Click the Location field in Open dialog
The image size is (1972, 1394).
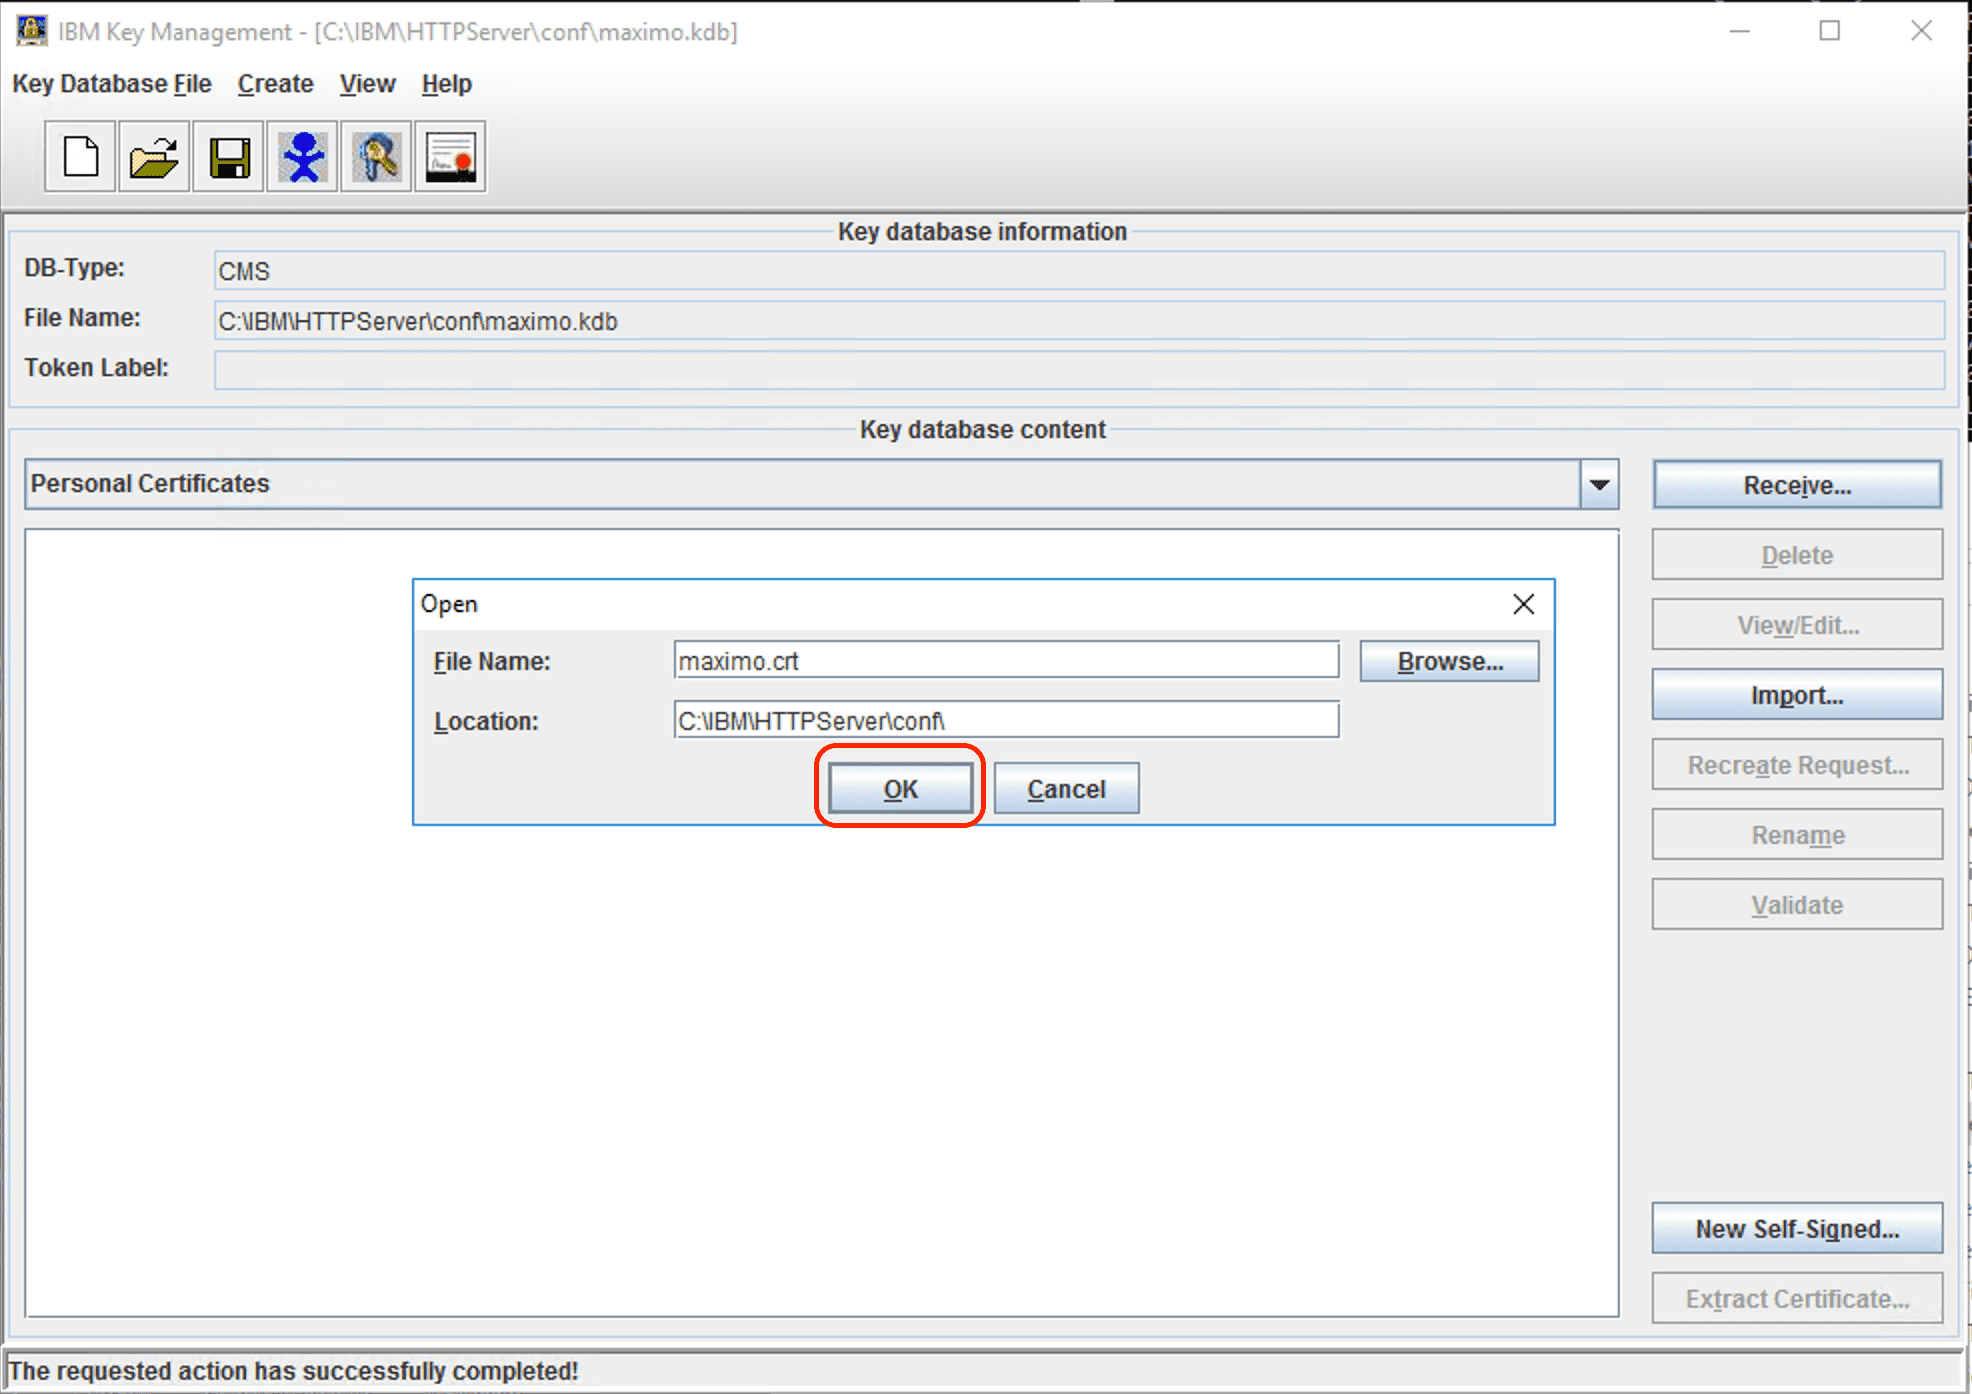(1006, 720)
